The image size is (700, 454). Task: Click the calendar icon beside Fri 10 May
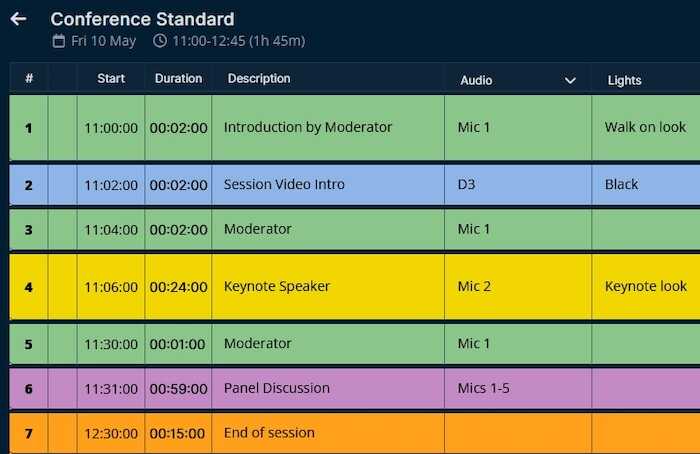tap(59, 41)
